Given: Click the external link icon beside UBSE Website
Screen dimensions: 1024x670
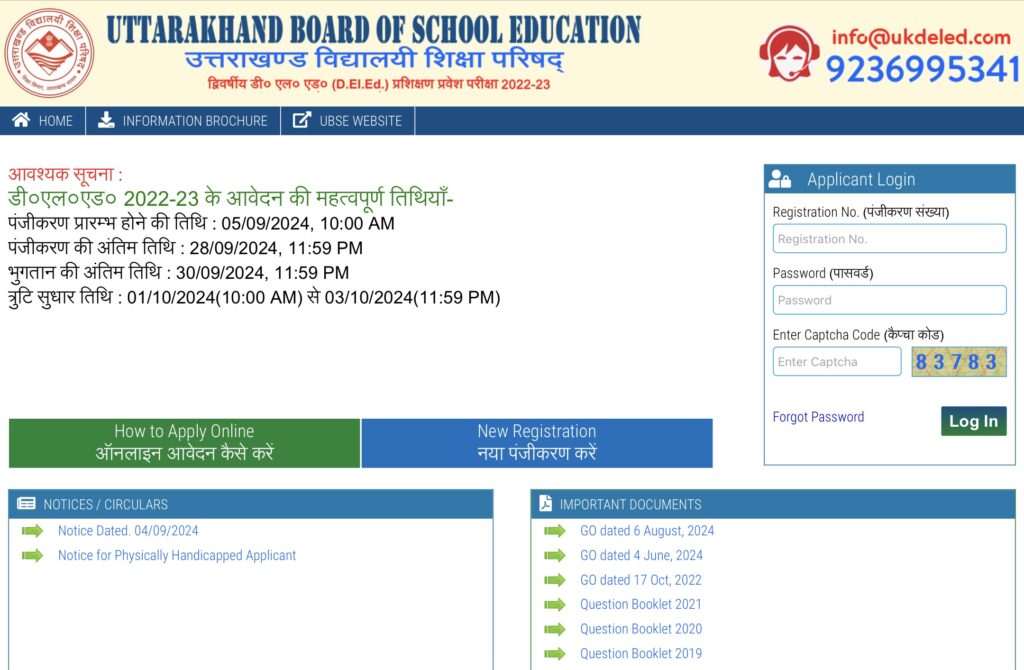Looking at the screenshot, I should [301, 120].
